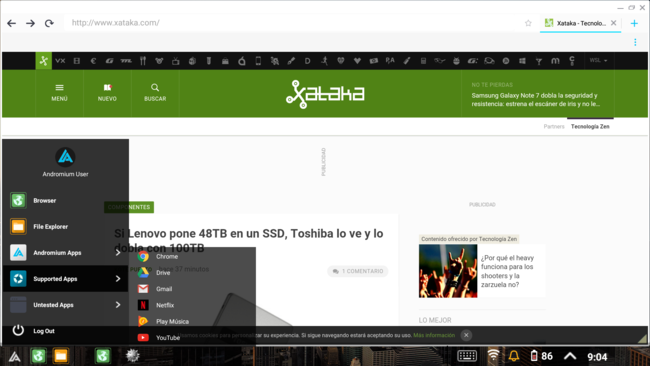Close the Xataka browser tab
The width and height of the screenshot is (650, 366).
click(x=614, y=23)
